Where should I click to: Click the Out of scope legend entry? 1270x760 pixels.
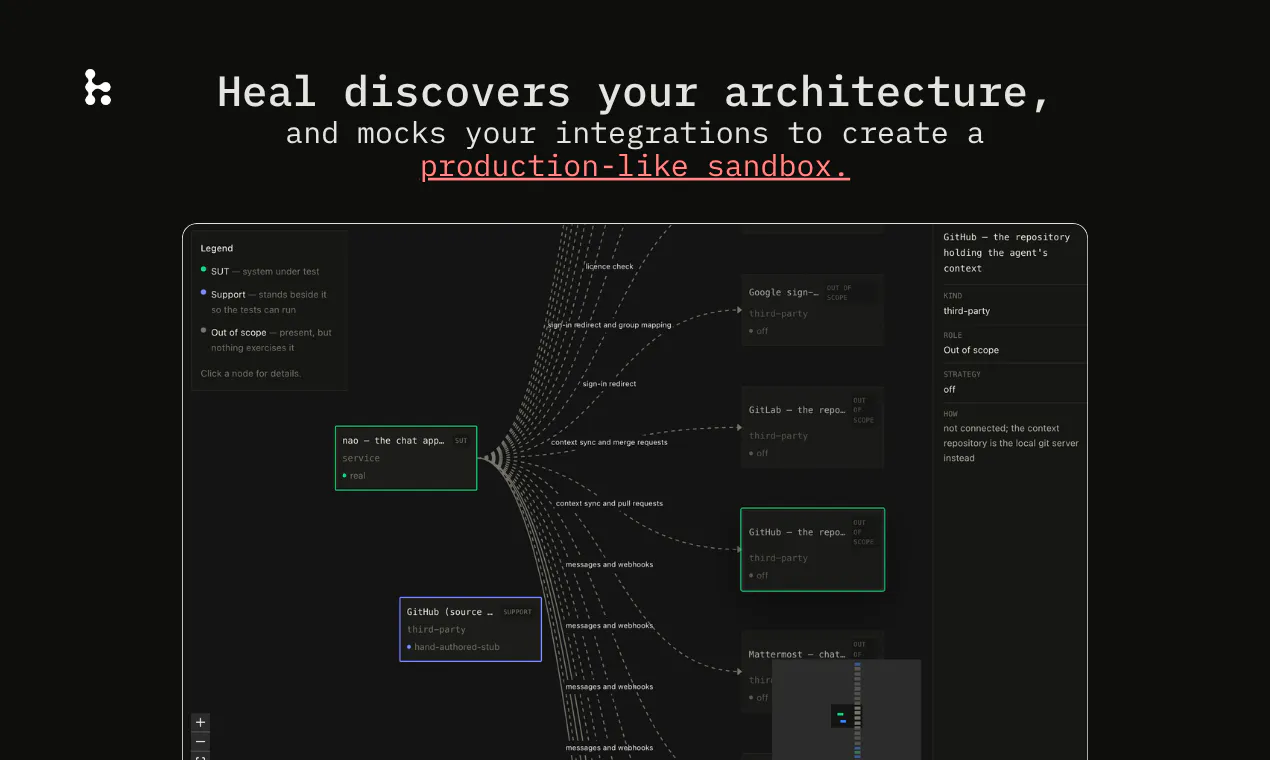(266, 340)
